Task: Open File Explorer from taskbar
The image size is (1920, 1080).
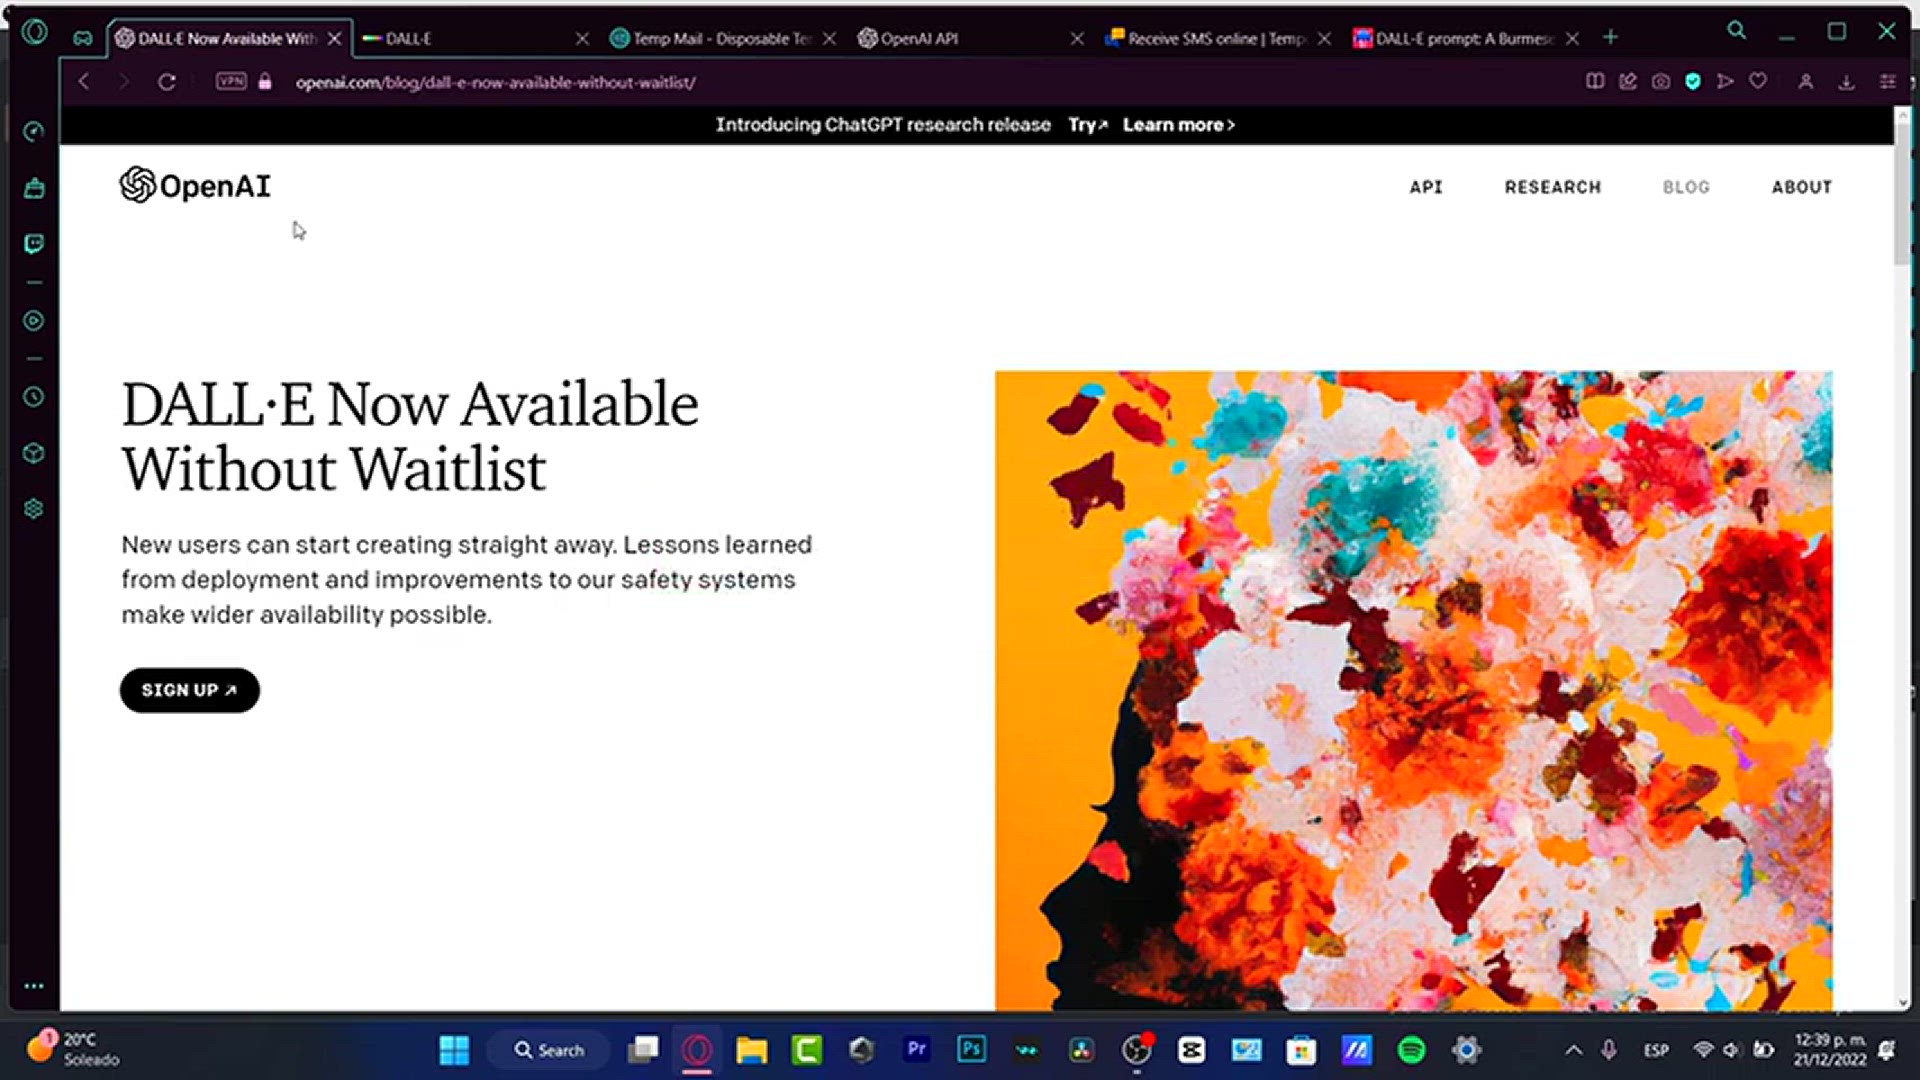Action: pyautogui.click(x=752, y=1050)
